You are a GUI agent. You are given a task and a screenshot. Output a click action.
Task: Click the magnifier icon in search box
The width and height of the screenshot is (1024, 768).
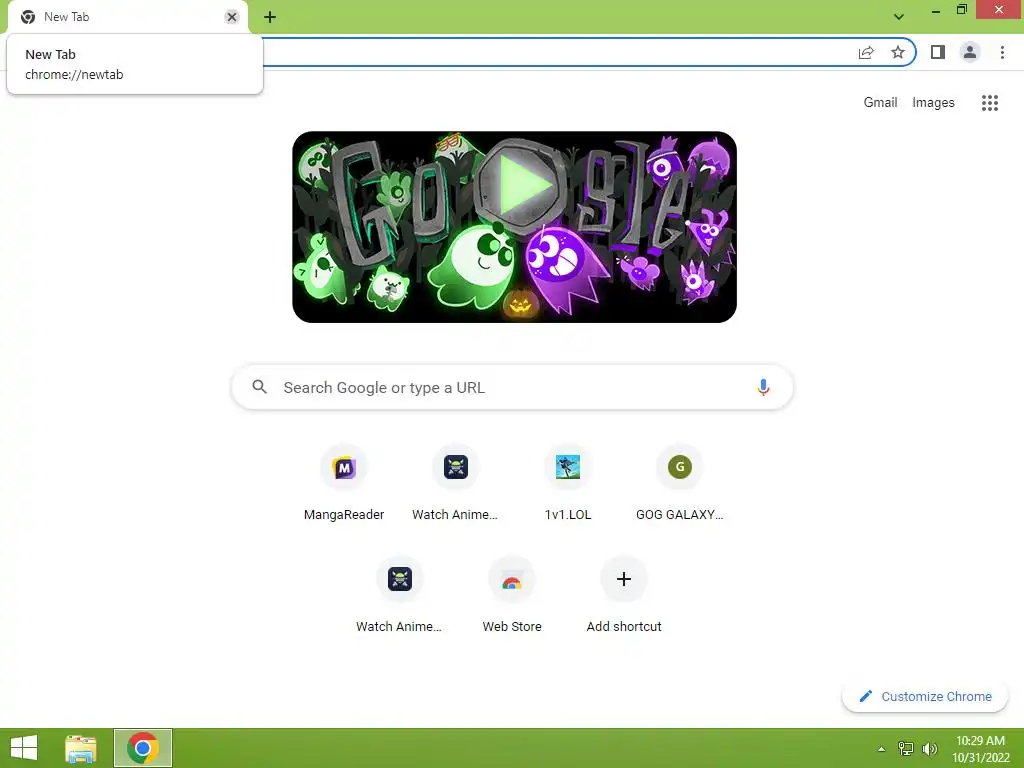pyautogui.click(x=259, y=387)
